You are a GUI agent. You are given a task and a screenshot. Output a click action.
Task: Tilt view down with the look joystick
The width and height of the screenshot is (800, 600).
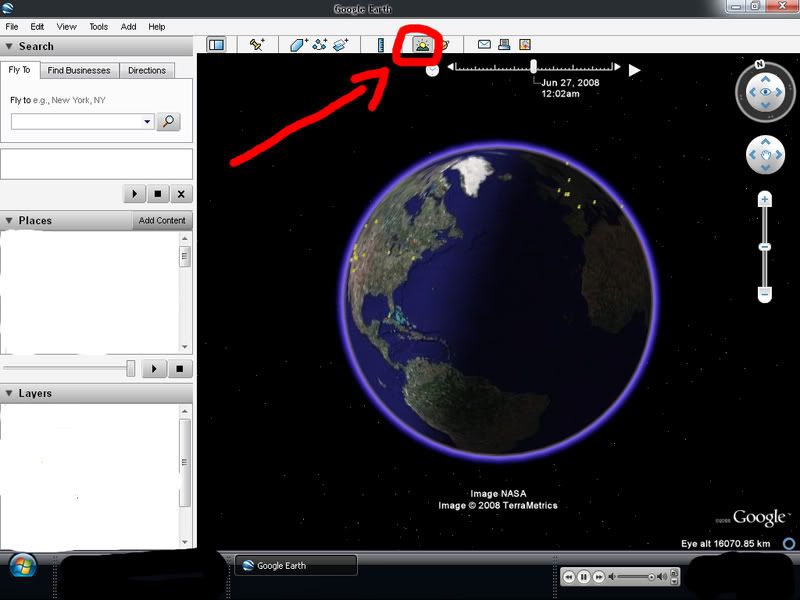pos(765,105)
